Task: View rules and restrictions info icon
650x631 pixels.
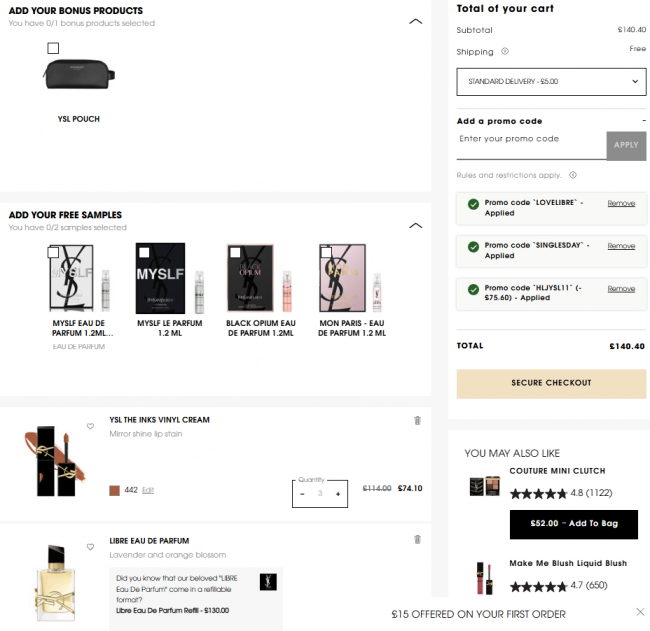Action: 573,175
